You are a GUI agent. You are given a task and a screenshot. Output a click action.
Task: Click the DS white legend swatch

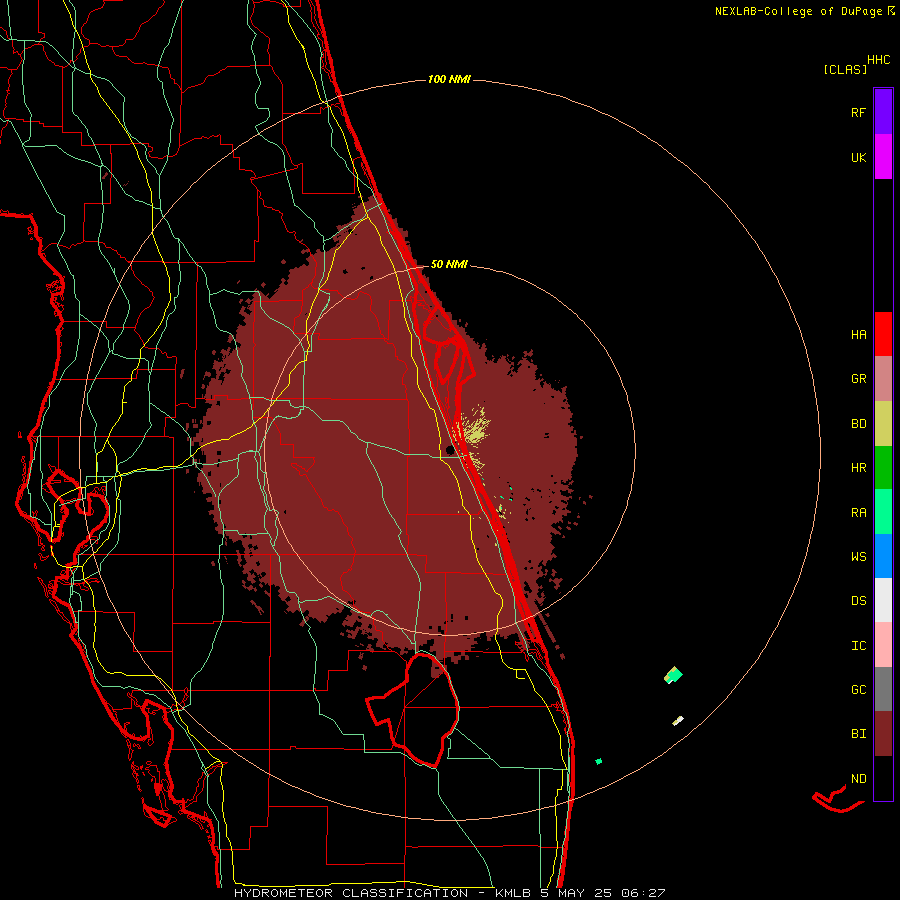tap(883, 600)
